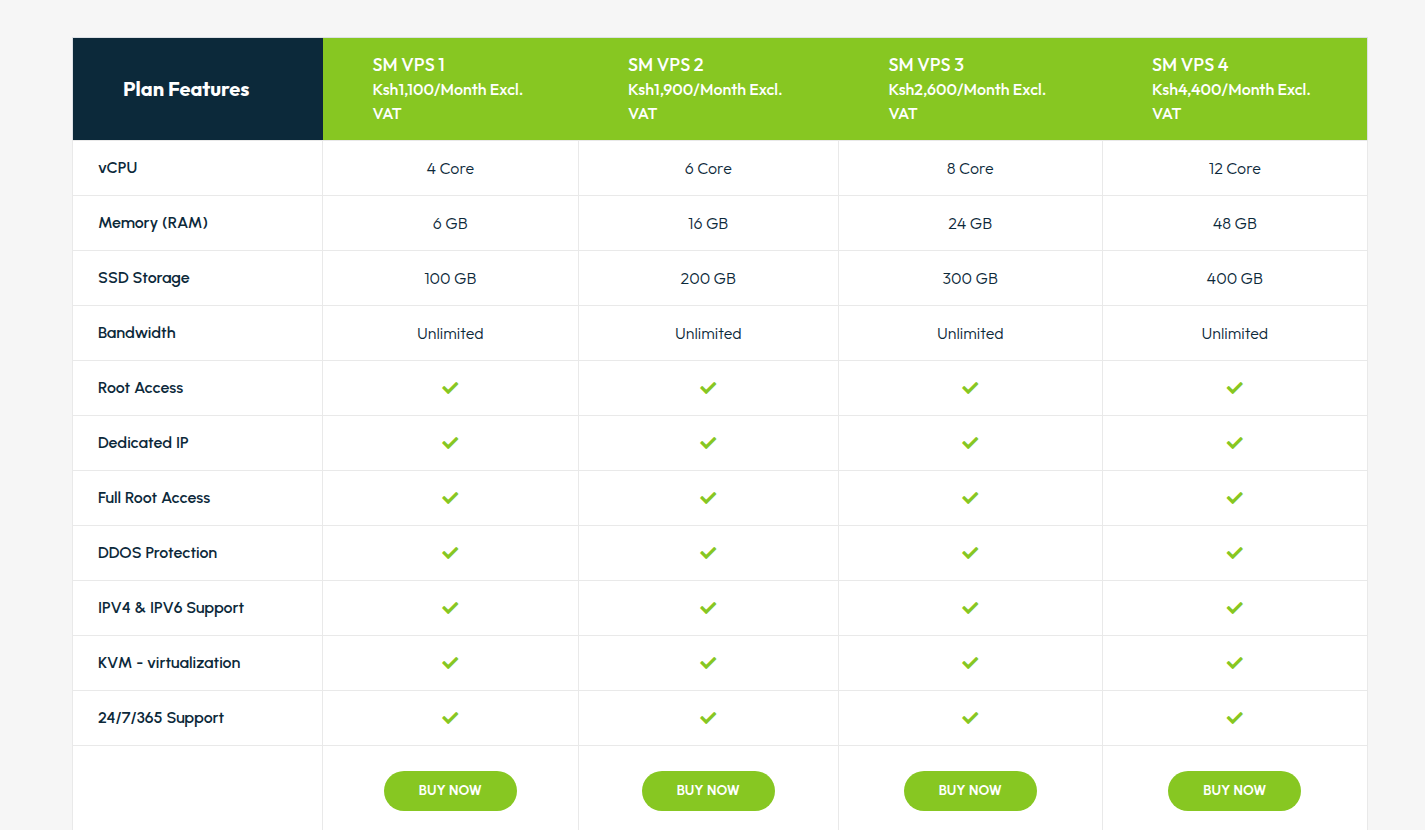Click 24/7/365 Support checkmark for SM VPS 2
Viewport: 1425px width, 830px height.
pos(708,718)
